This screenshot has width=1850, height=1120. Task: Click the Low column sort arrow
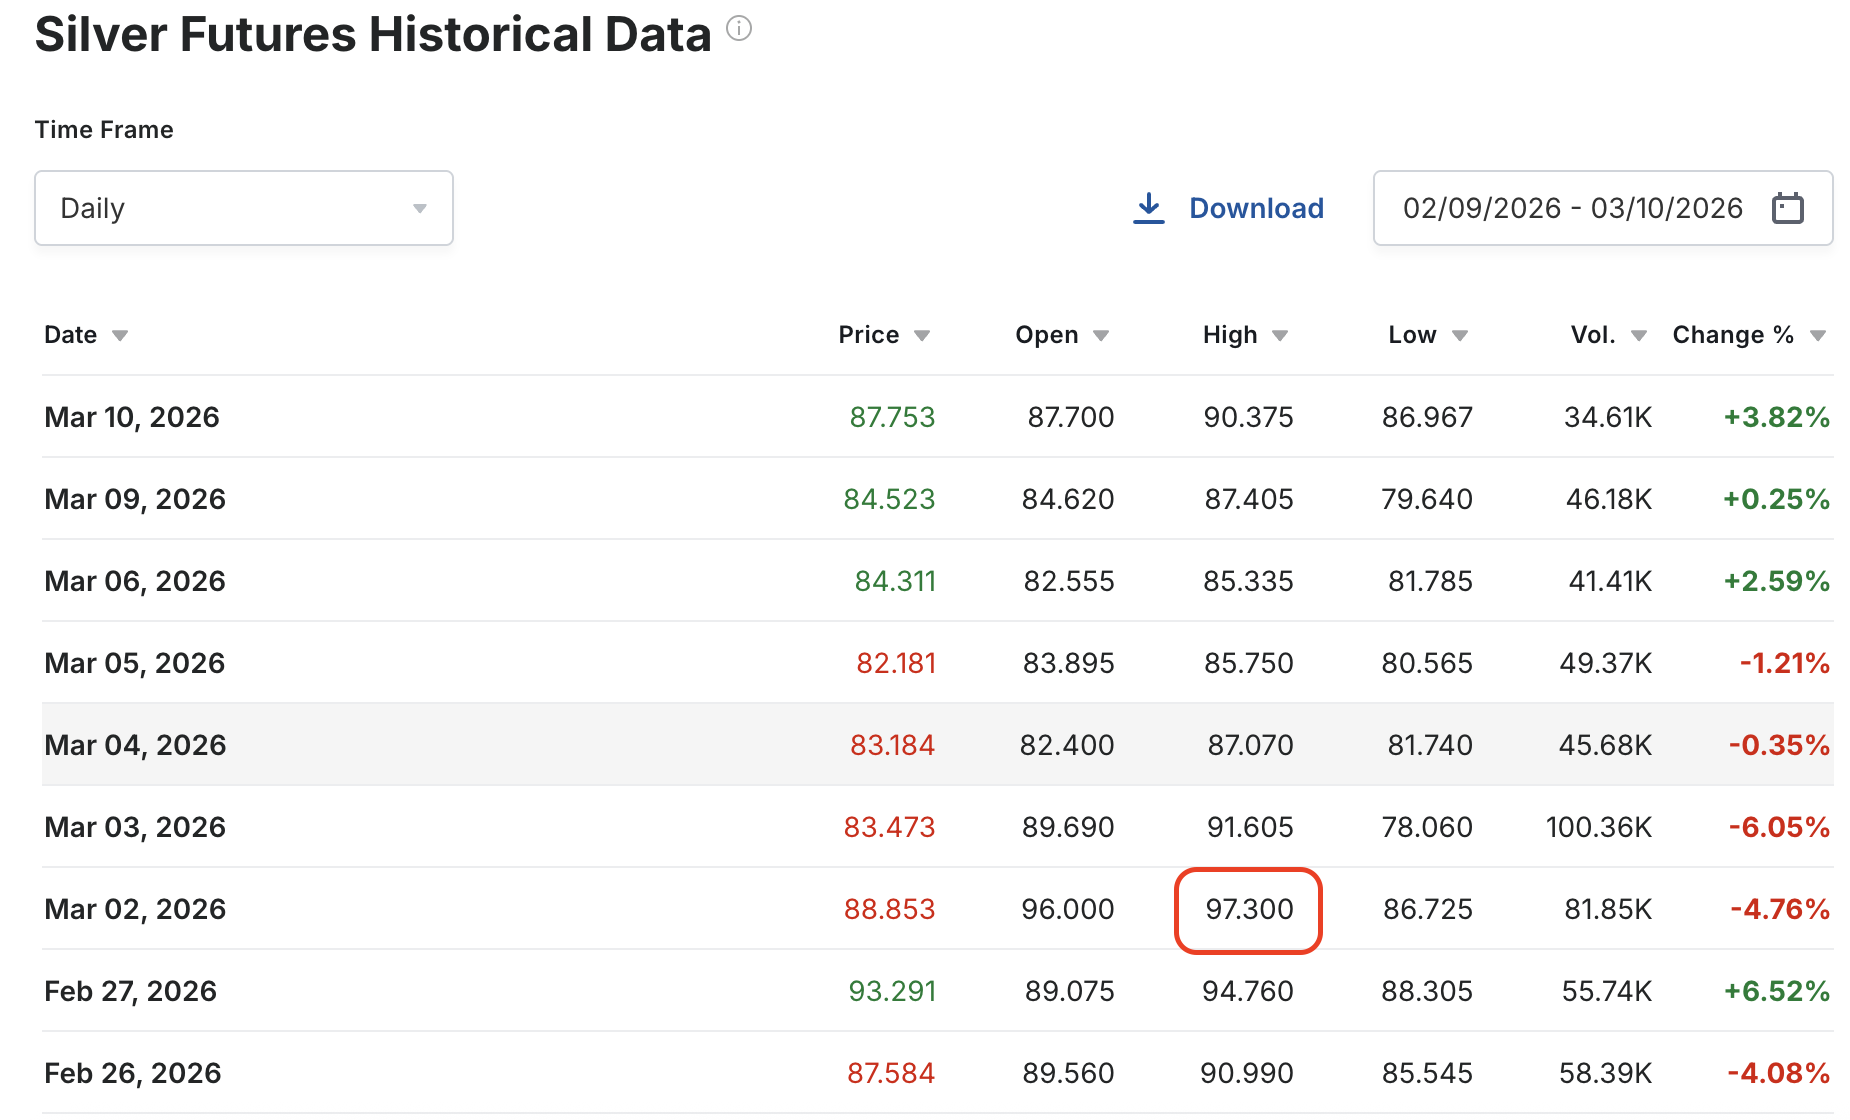pyautogui.click(x=1460, y=336)
